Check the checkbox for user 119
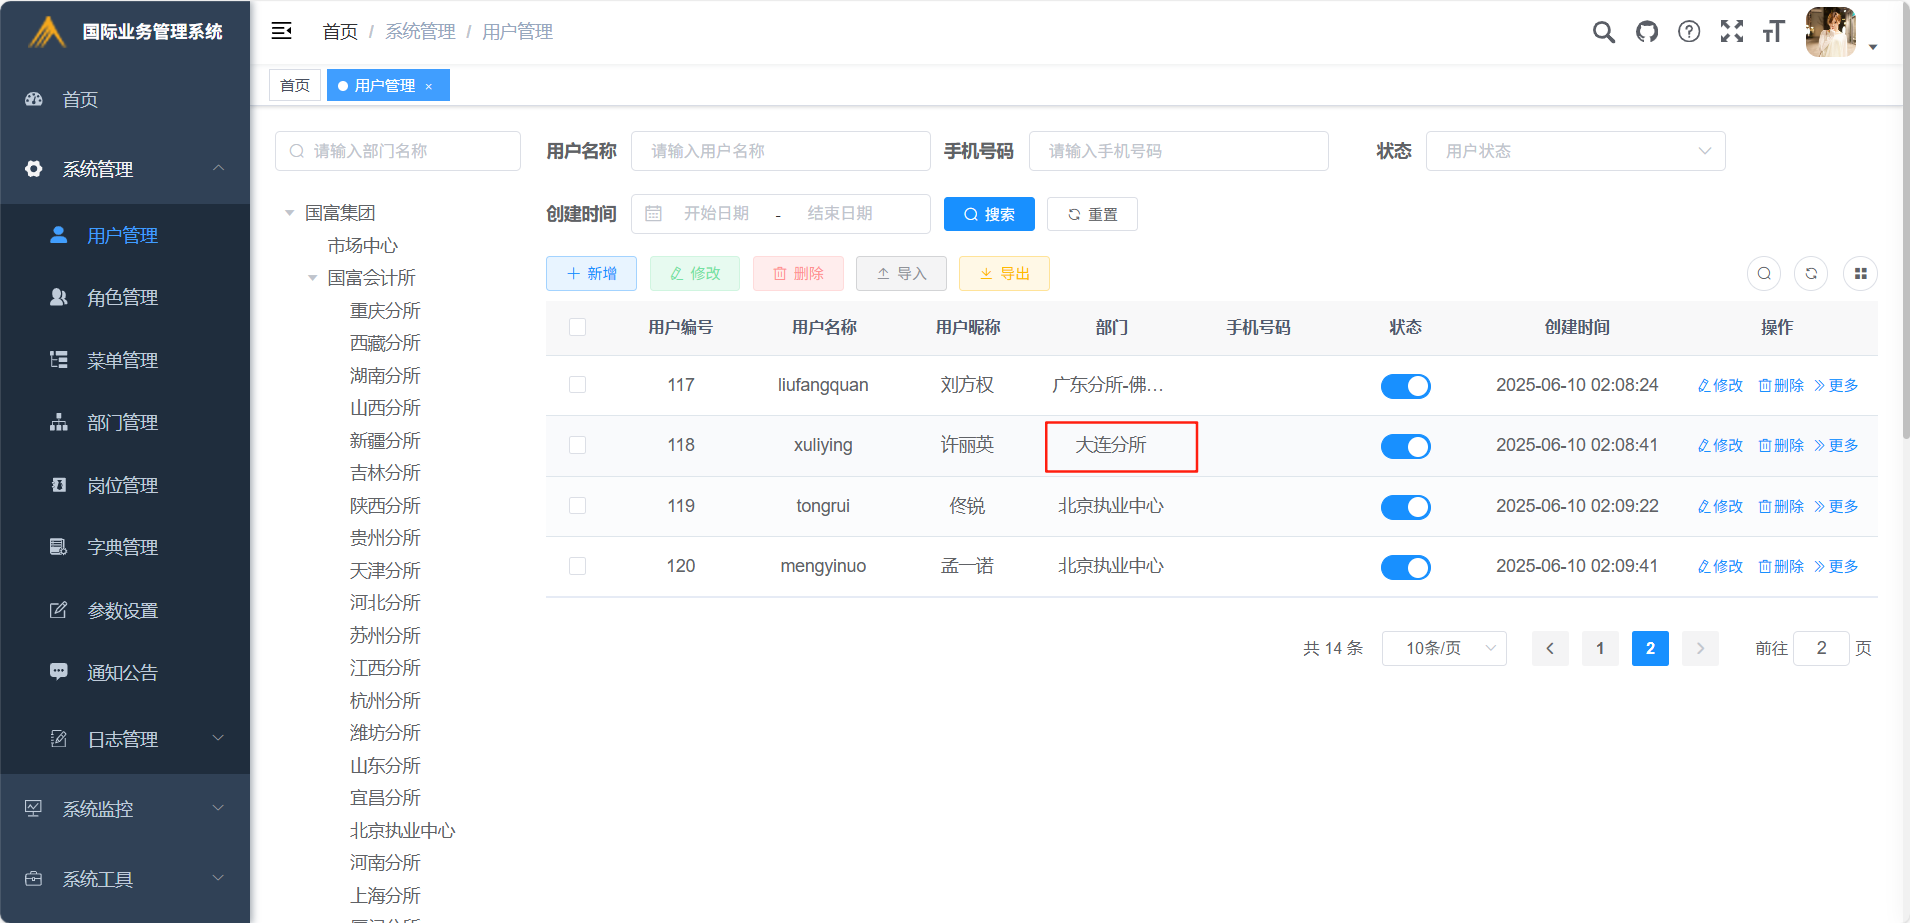The width and height of the screenshot is (1910, 923). point(577,506)
